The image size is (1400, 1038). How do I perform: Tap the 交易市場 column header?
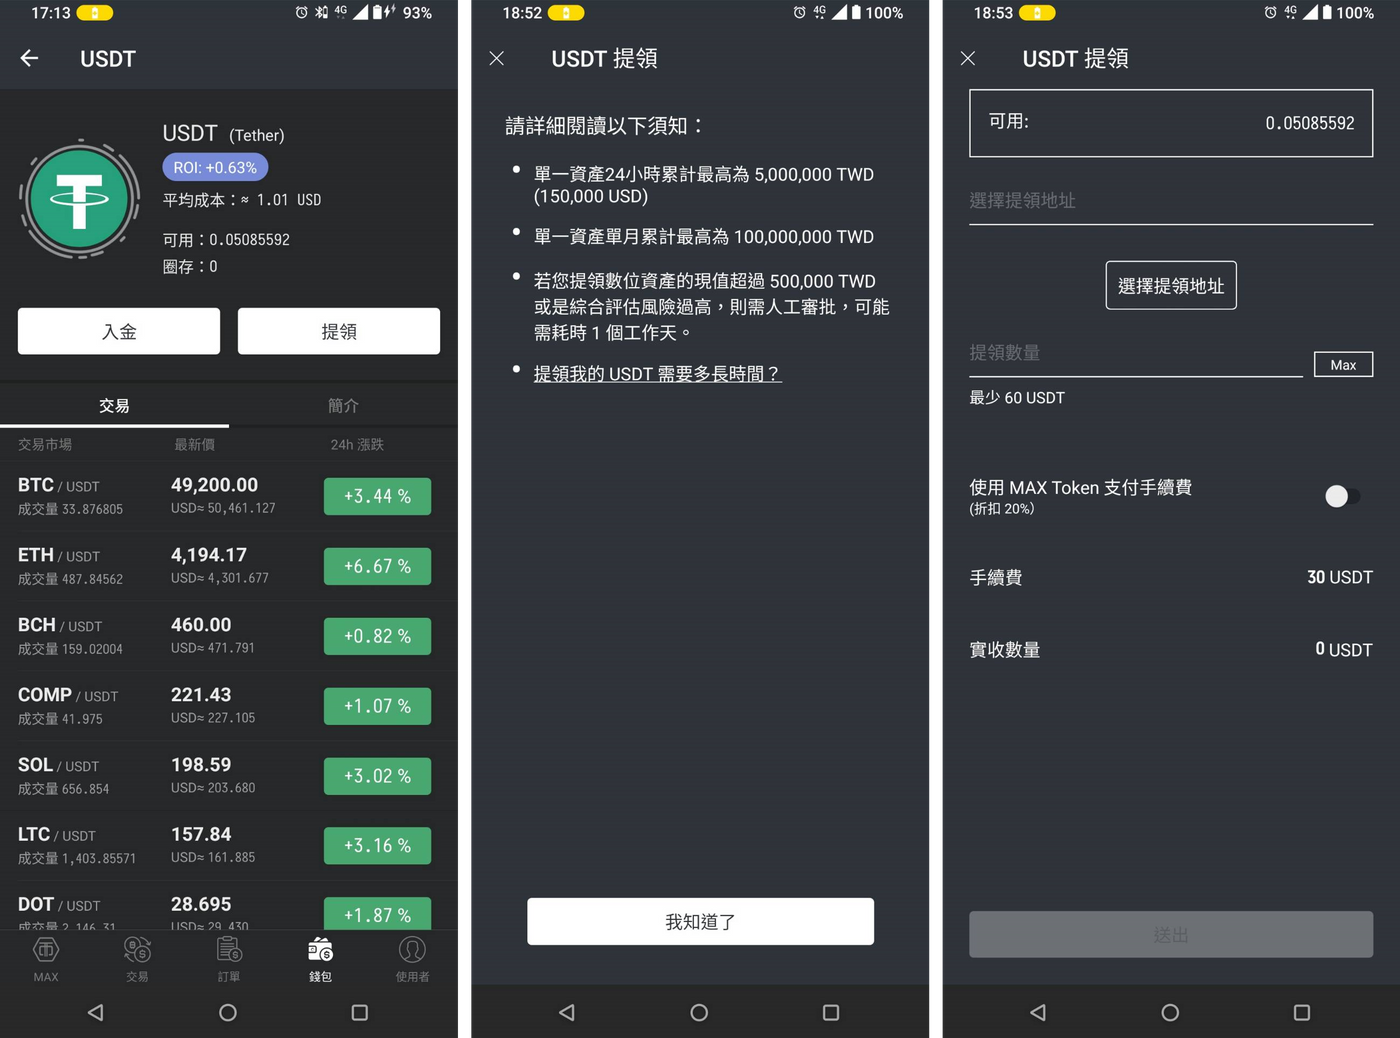coord(45,444)
